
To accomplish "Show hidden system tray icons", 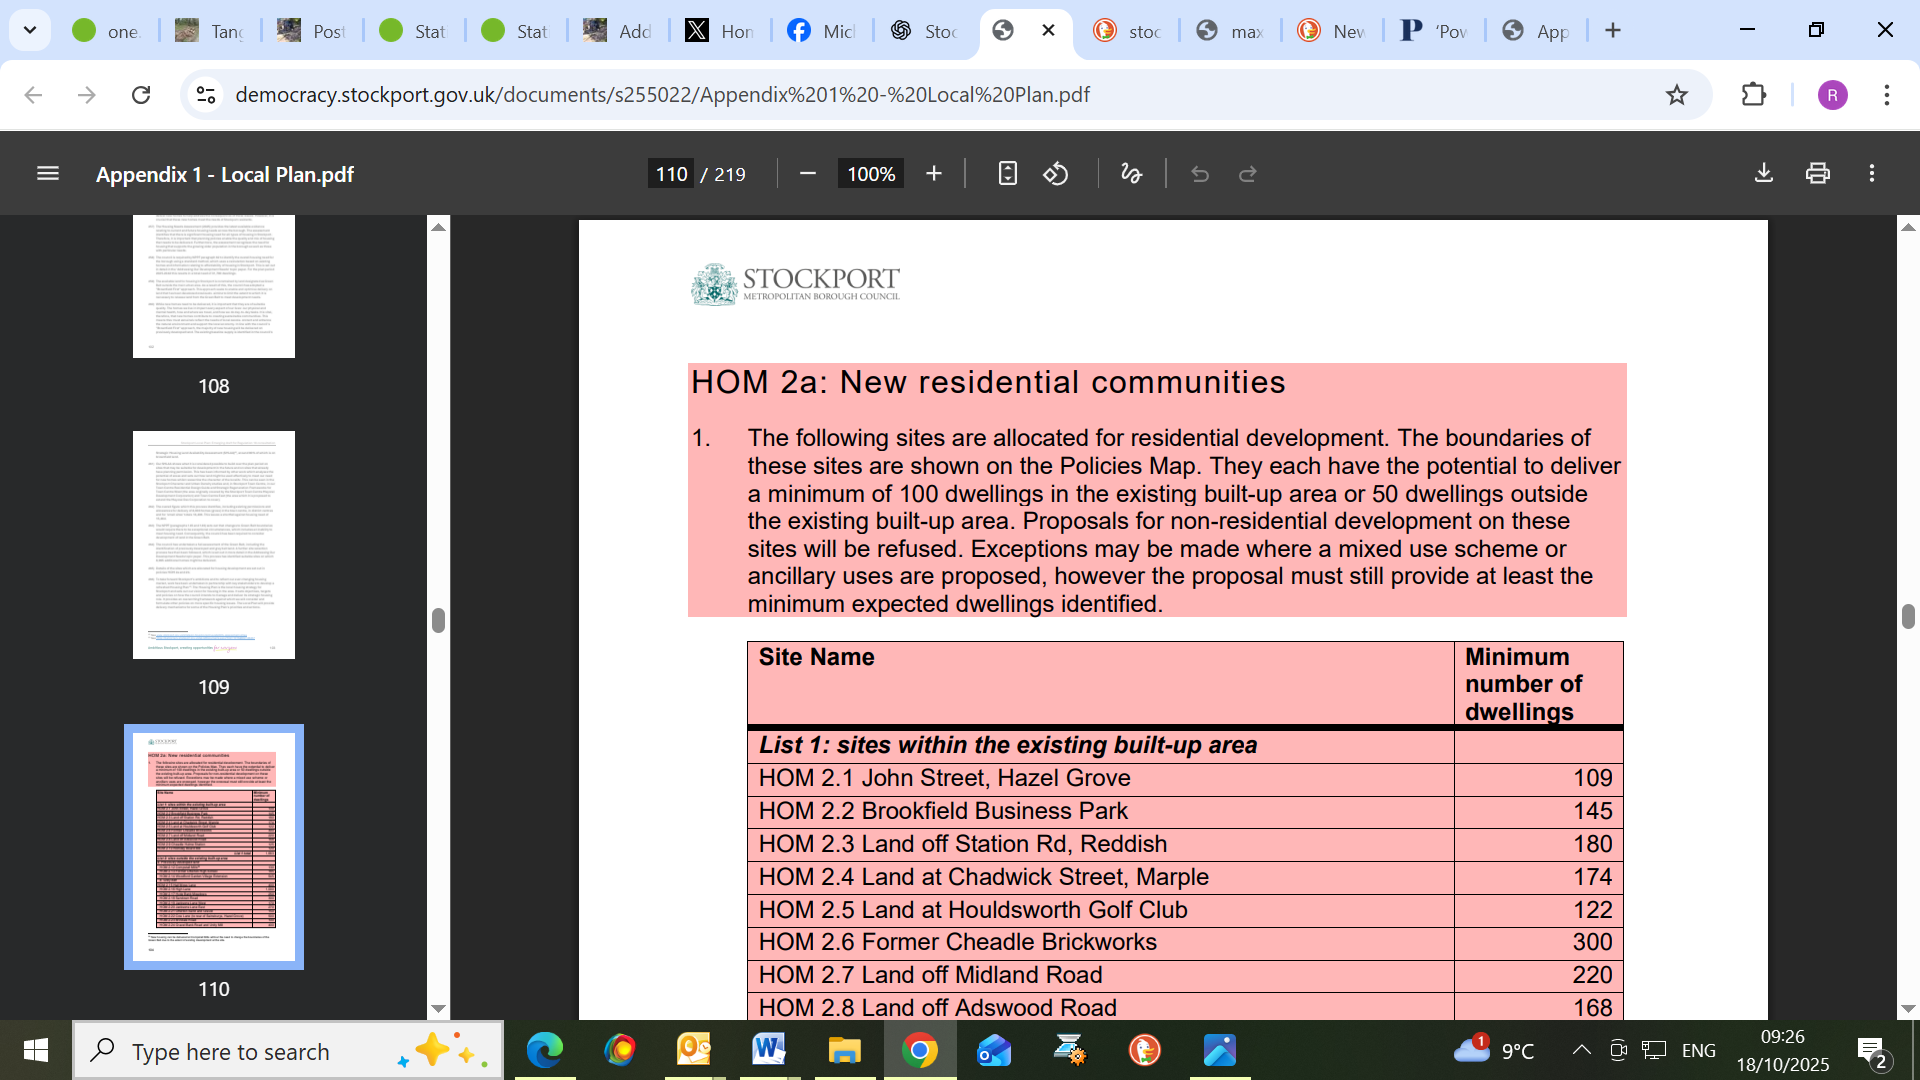I will coord(1581,1050).
